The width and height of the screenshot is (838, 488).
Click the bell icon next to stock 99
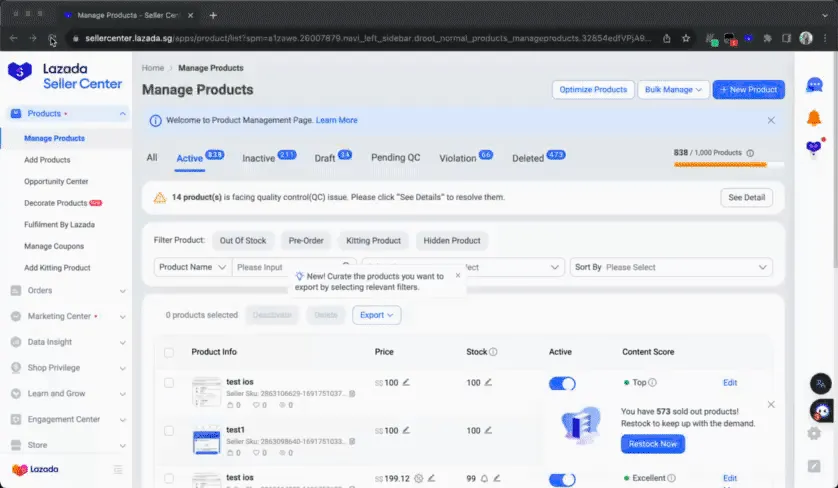(484, 478)
